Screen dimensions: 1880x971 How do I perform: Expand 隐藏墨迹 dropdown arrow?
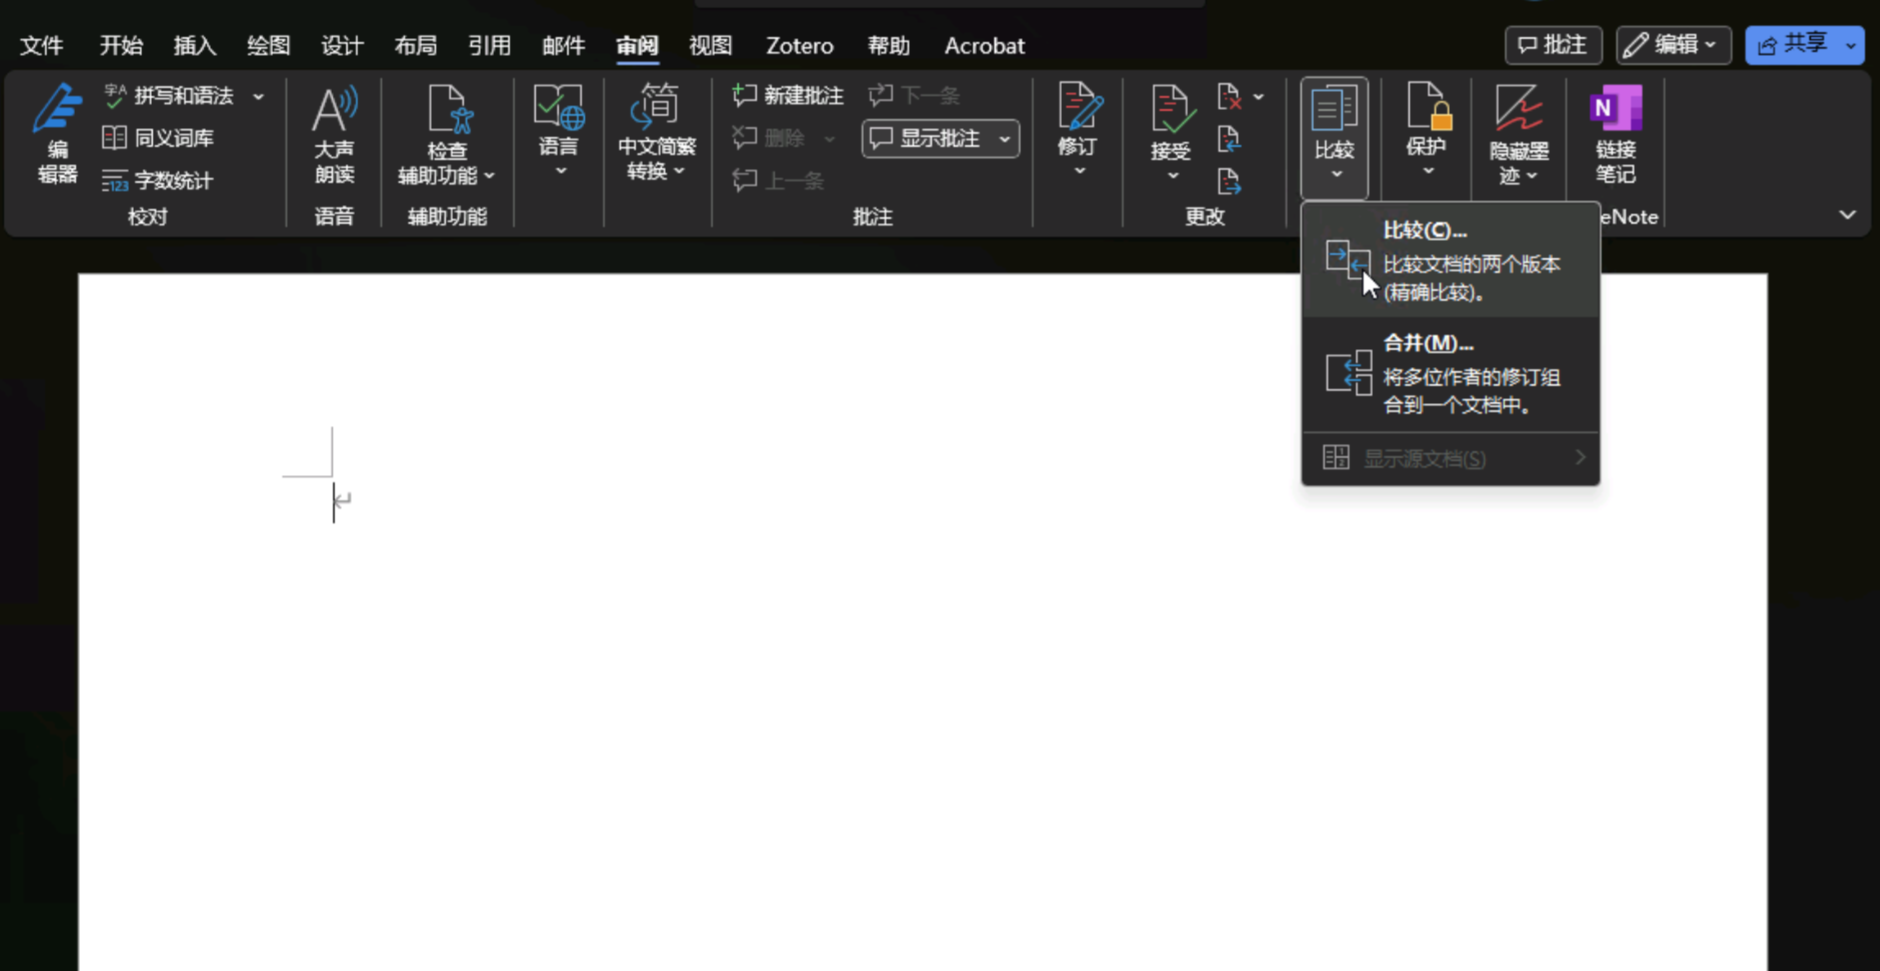tap(1531, 176)
